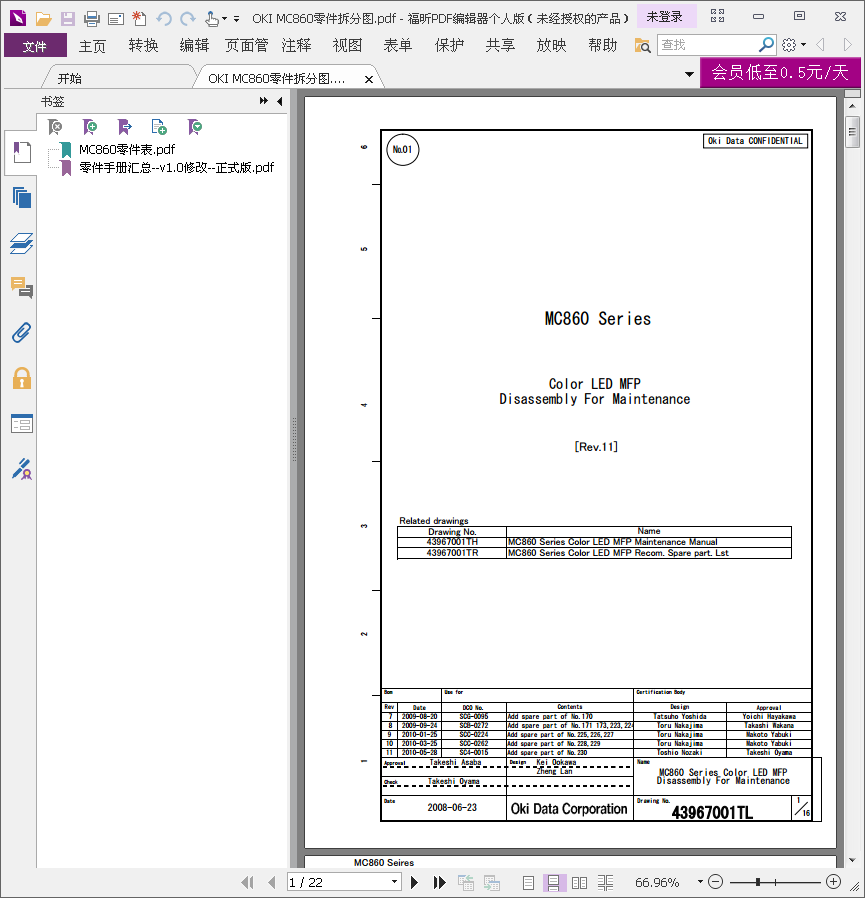The image size is (865, 898).
Task: Open the customize quick access toolbar dropdown
Action: (x=237, y=19)
